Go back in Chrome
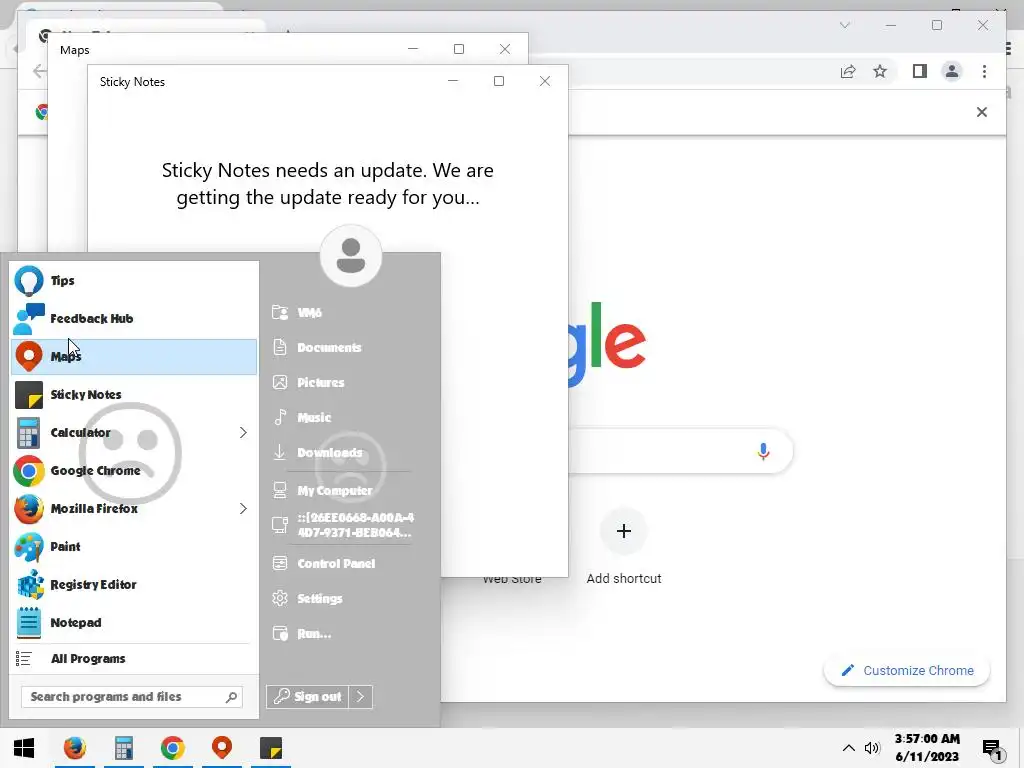The image size is (1024, 768). point(39,71)
